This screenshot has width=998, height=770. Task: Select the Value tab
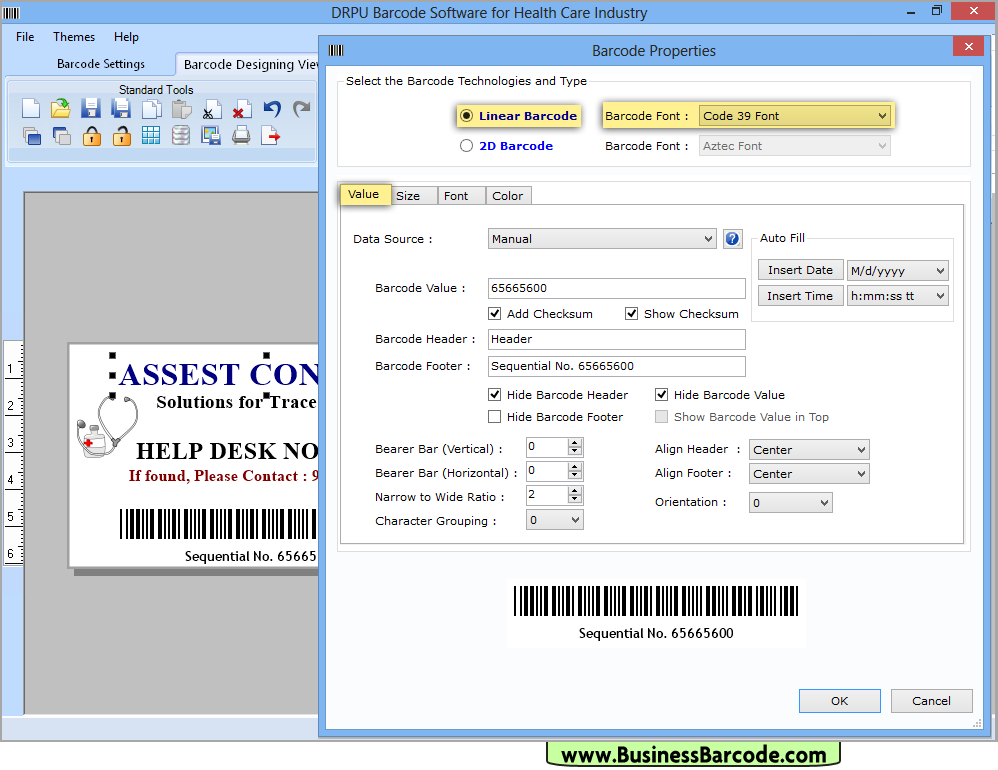tap(363, 194)
